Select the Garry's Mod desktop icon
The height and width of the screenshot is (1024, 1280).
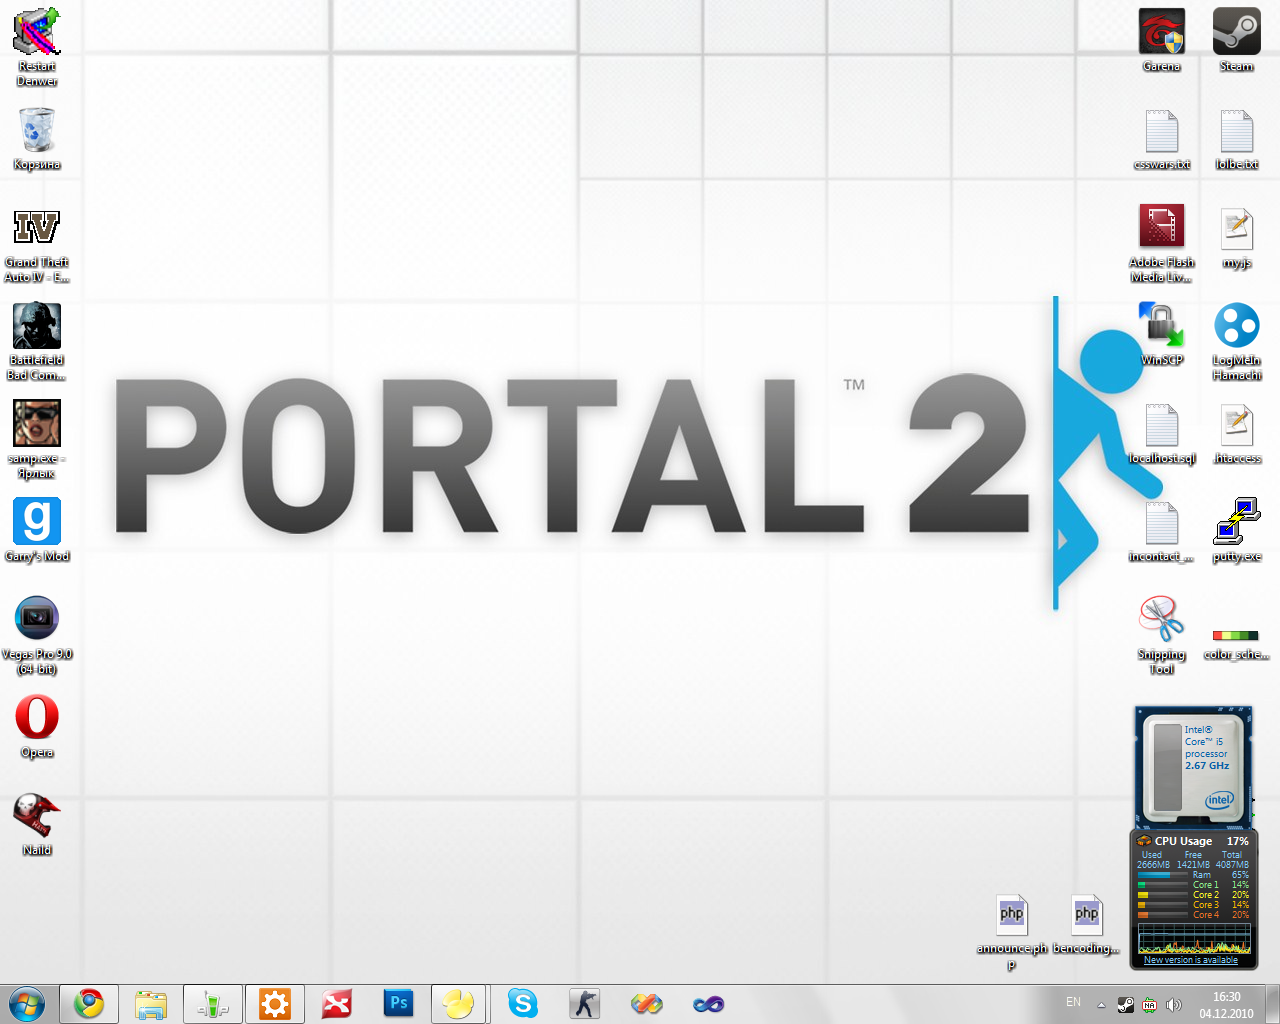tap(37, 530)
